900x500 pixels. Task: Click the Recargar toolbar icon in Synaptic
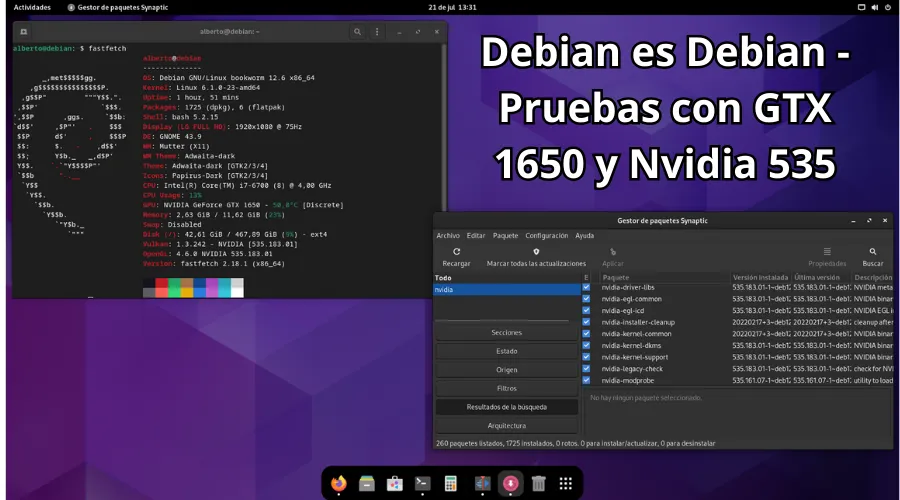pyautogui.click(x=456, y=251)
